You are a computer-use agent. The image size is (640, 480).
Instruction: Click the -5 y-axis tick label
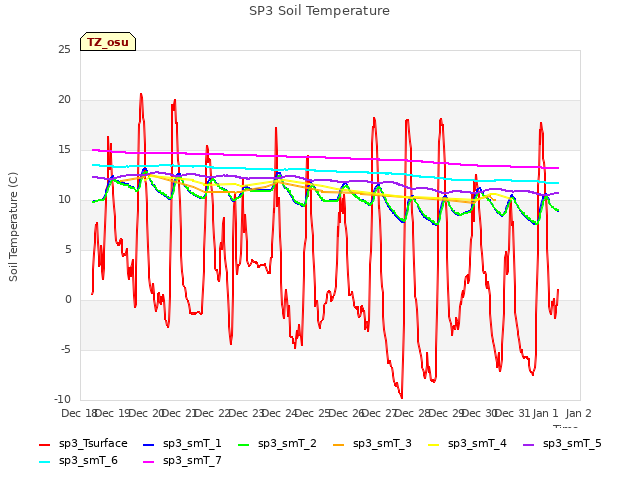[66, 350]
